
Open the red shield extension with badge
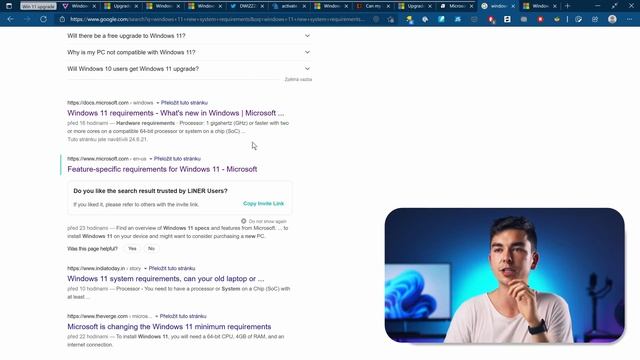[x=491, y=19]
